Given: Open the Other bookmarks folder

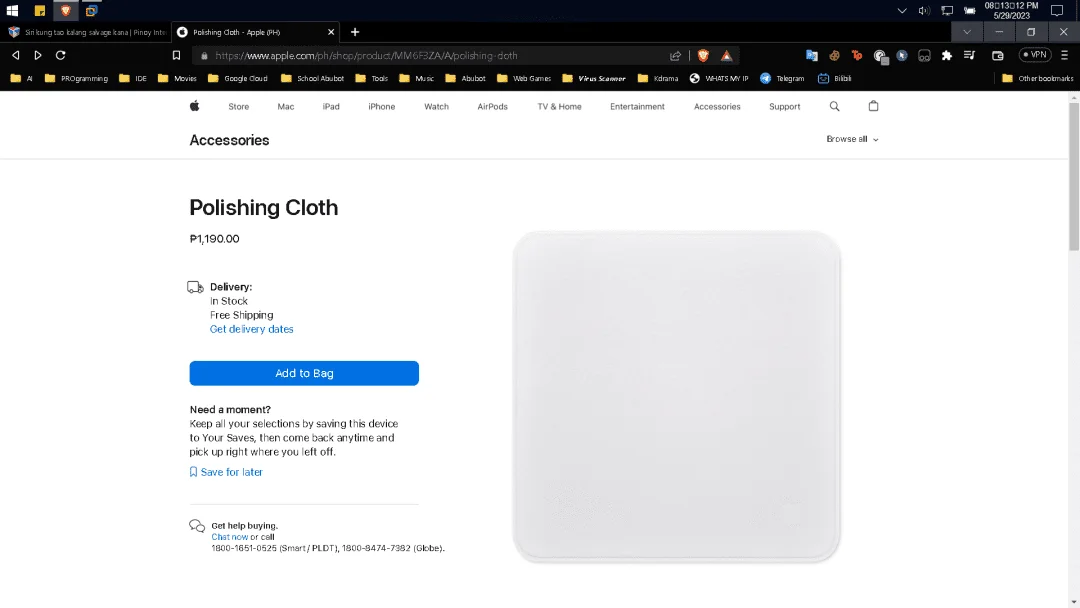Looking at the screenshot, I should click(1037, 78).
